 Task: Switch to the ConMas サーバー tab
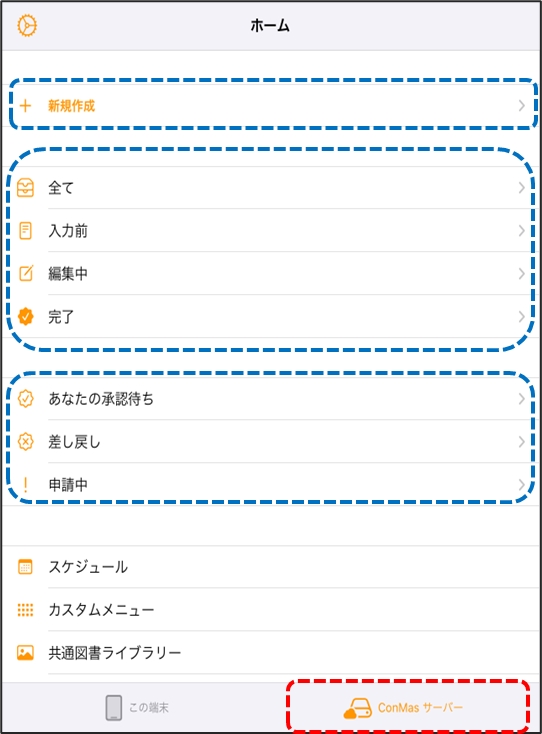click(403, 707)
